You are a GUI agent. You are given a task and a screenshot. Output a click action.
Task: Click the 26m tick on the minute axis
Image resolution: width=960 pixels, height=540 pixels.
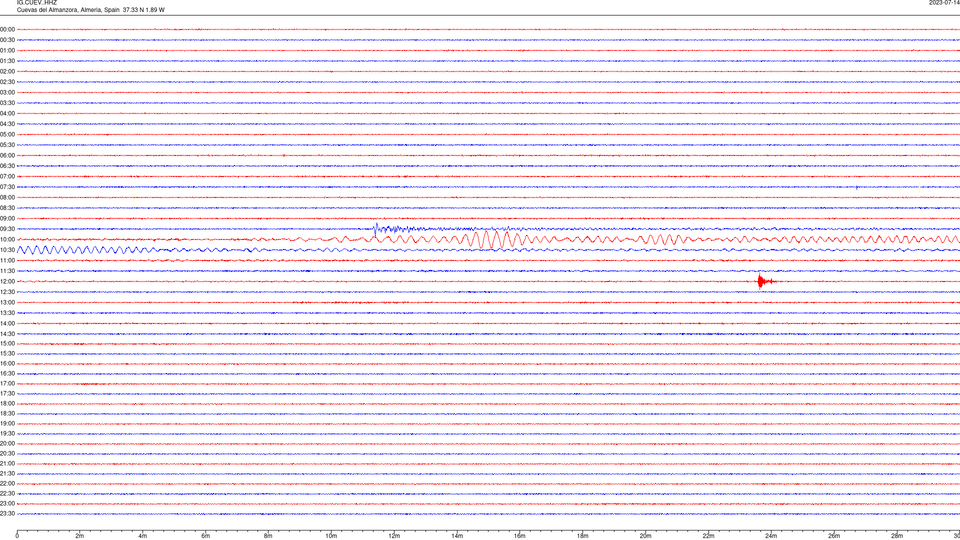[834, 536]
